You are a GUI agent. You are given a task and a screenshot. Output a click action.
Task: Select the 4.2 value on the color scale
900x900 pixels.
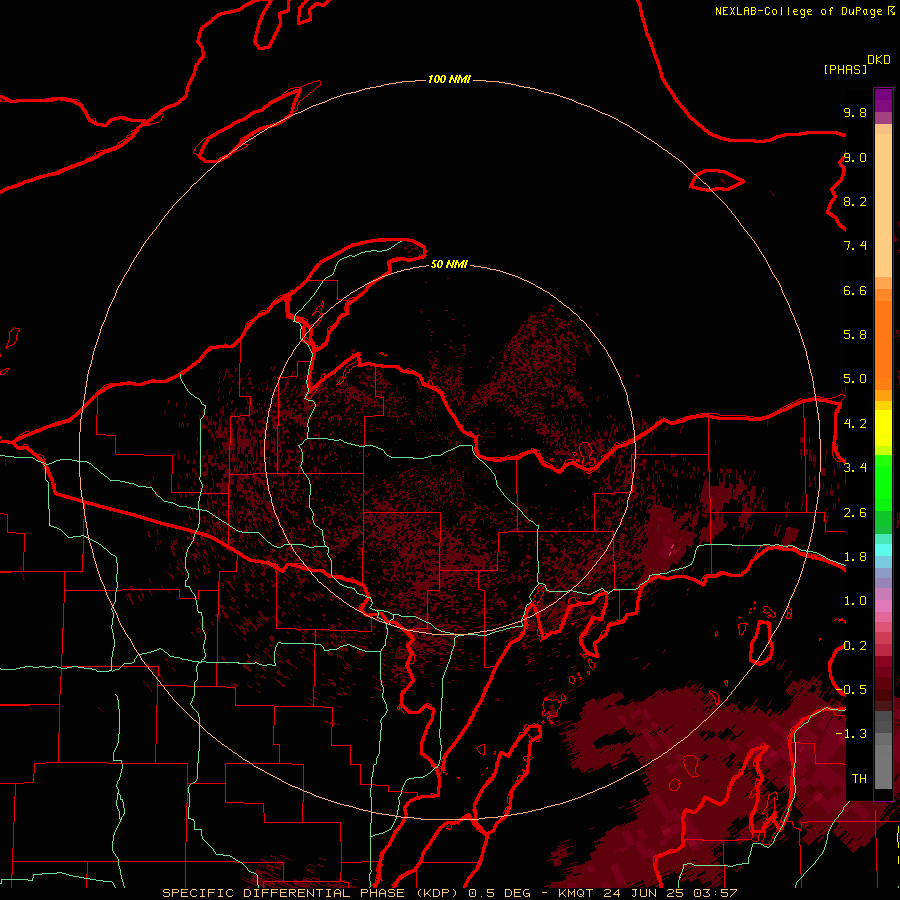[855, 424]
